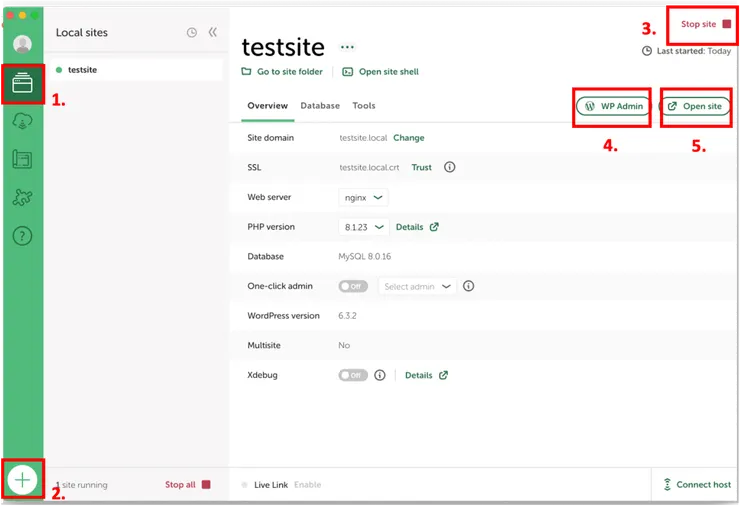This screenshot has width=740, height=517.
Task: Toggle One-click admin switch
Action: tap(353, 286)
